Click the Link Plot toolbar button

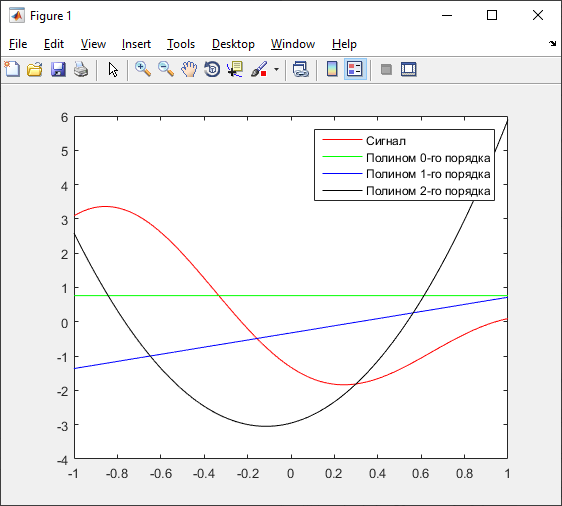(x=301, y=69)
